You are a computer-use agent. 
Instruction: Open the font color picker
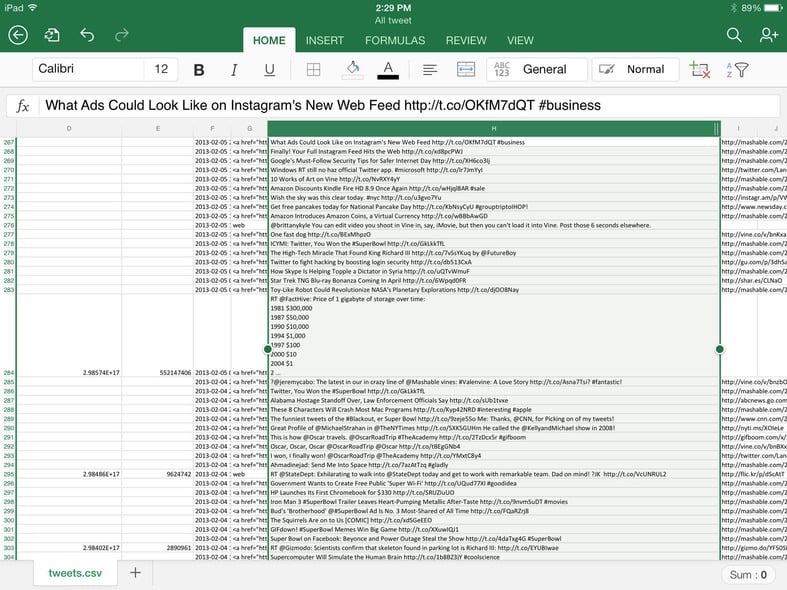click(x=388, y=70)
